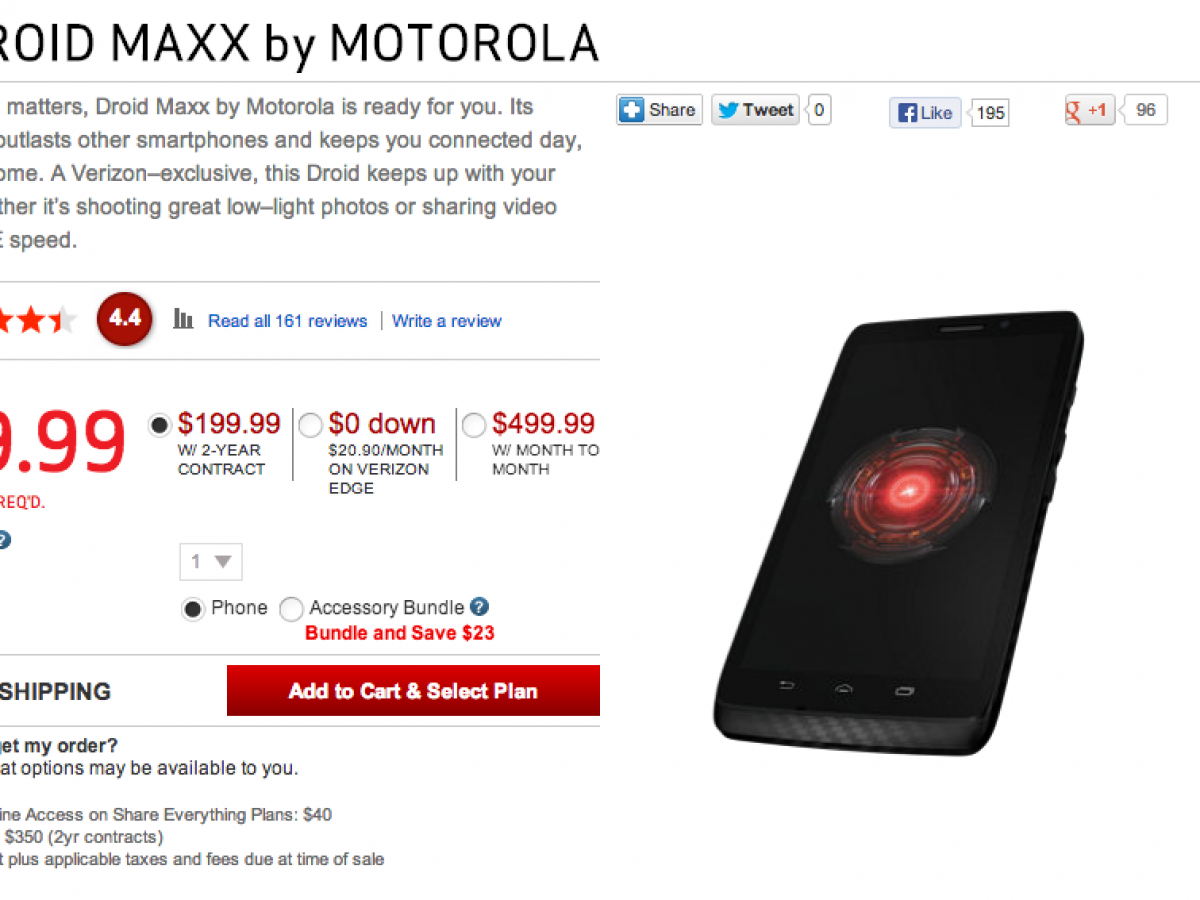
Task: Open Read all 161 reviews link
Action: (287, 321)
